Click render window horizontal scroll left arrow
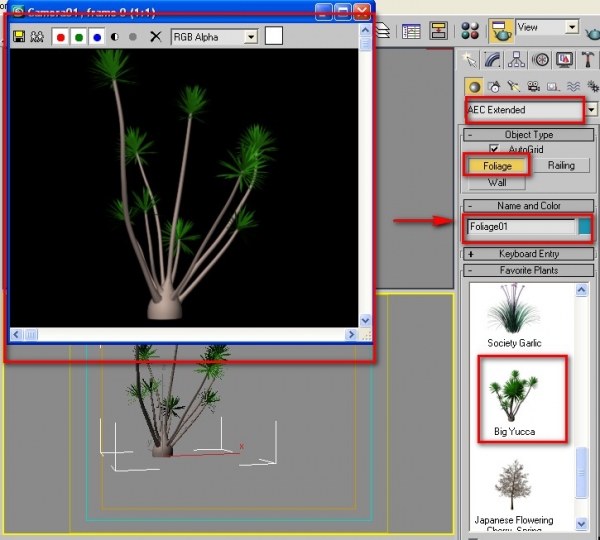600x540 pixels. [16, 334]
